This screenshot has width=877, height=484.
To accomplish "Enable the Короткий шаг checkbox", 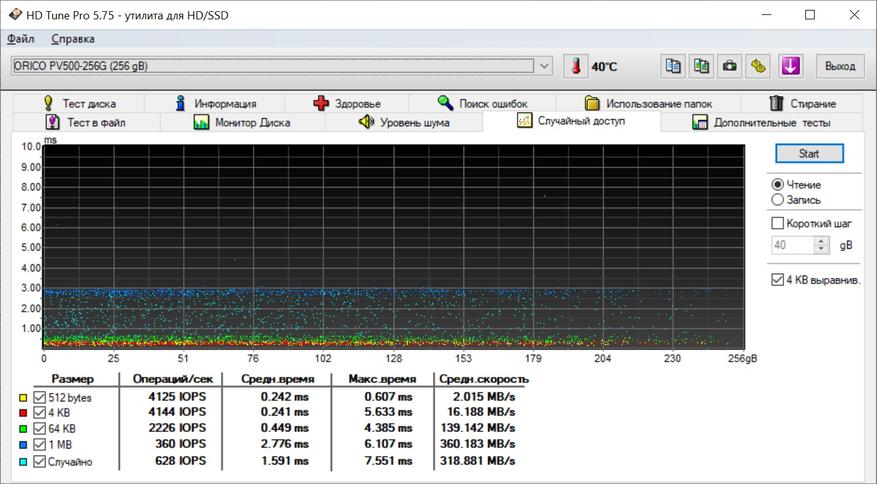I will (777, 223).
